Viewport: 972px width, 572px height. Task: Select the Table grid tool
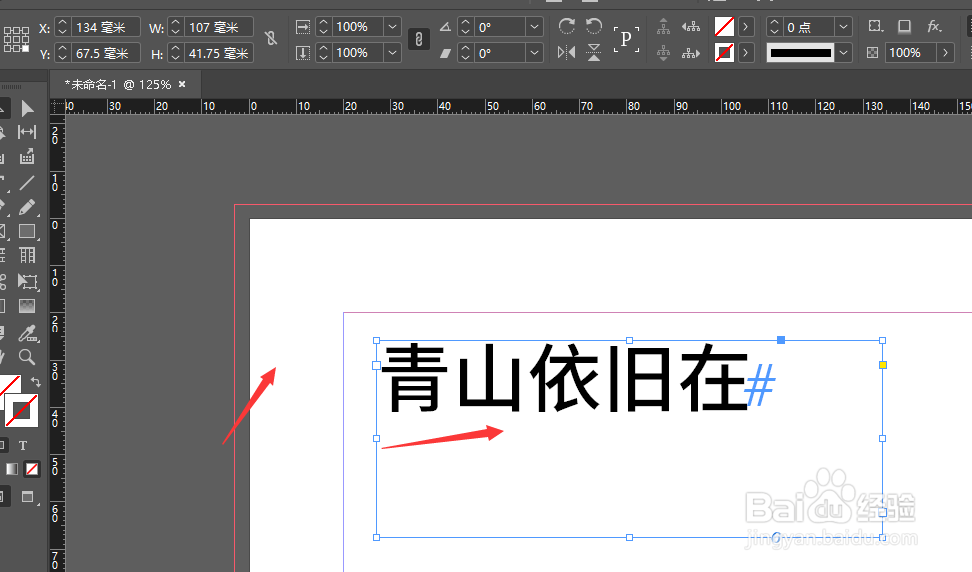pos(27,255)
